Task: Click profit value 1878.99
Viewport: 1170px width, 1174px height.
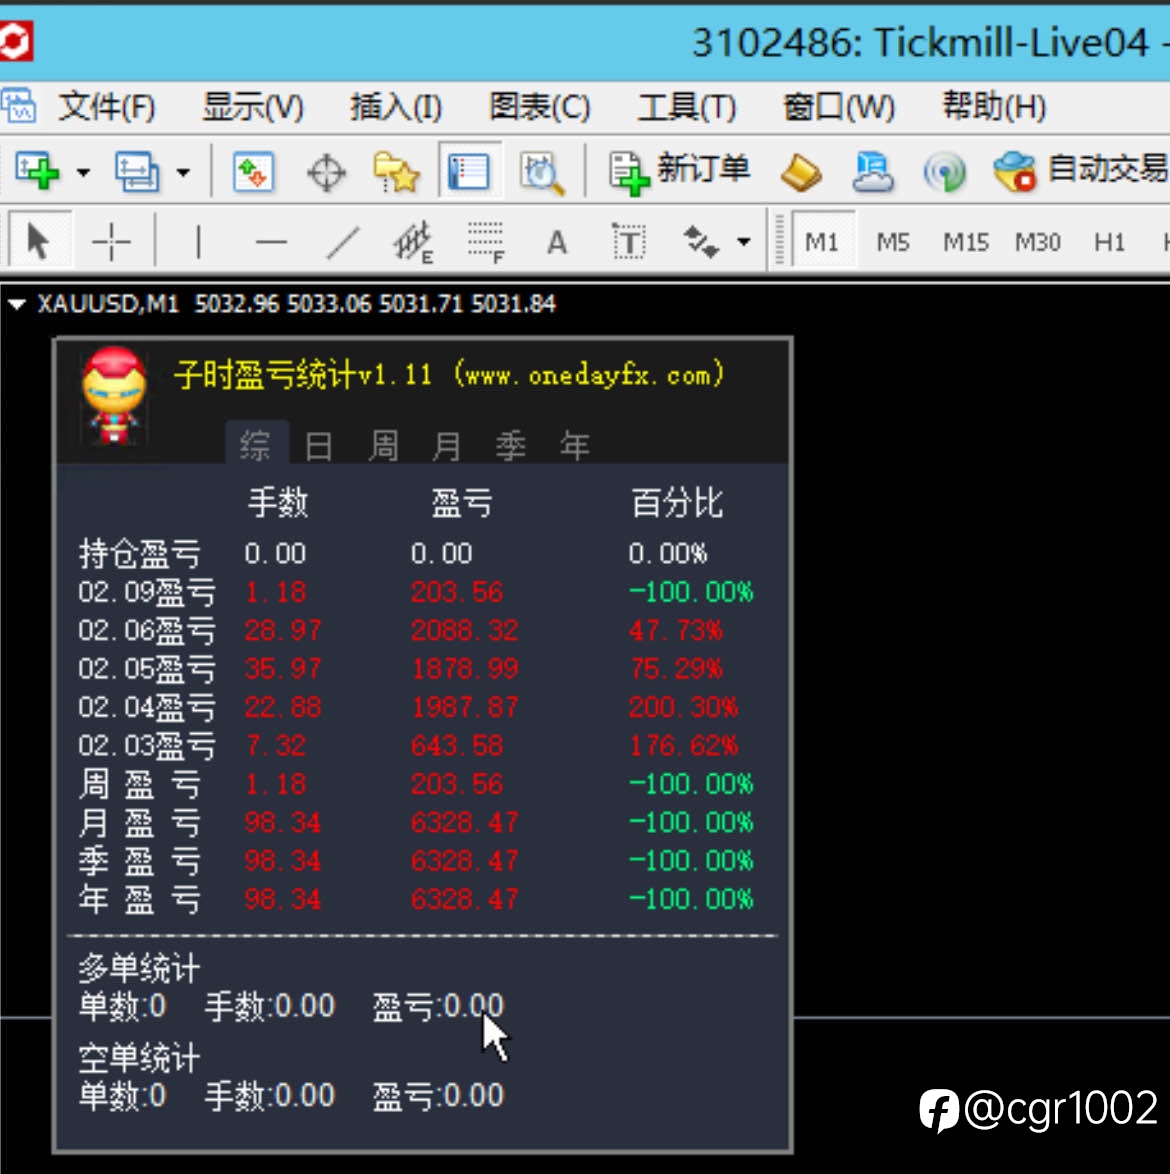Action: click(x=464, y=669)
